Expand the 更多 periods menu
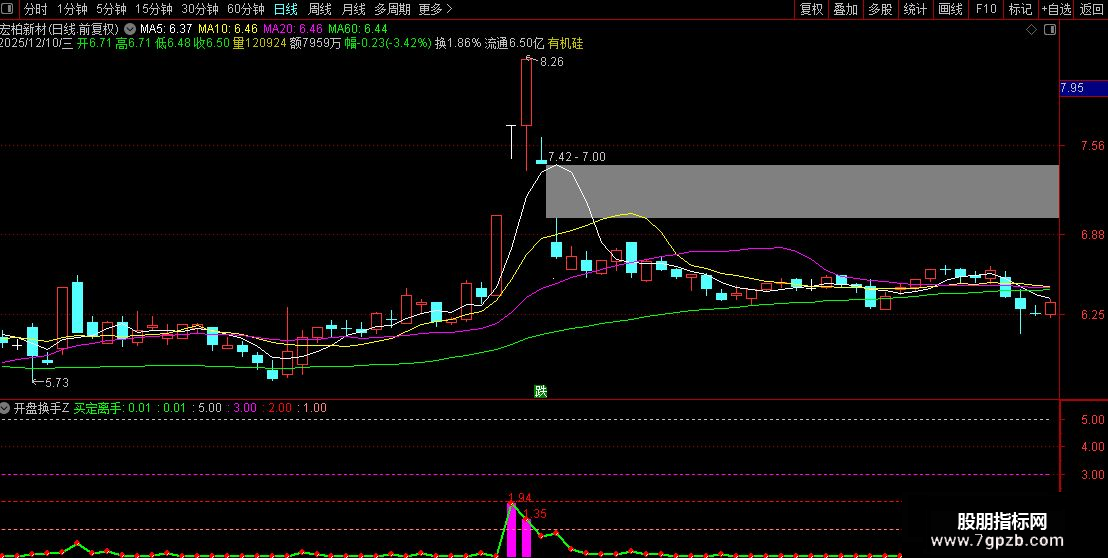1108x558 pixels. click(x=435, y=9)
